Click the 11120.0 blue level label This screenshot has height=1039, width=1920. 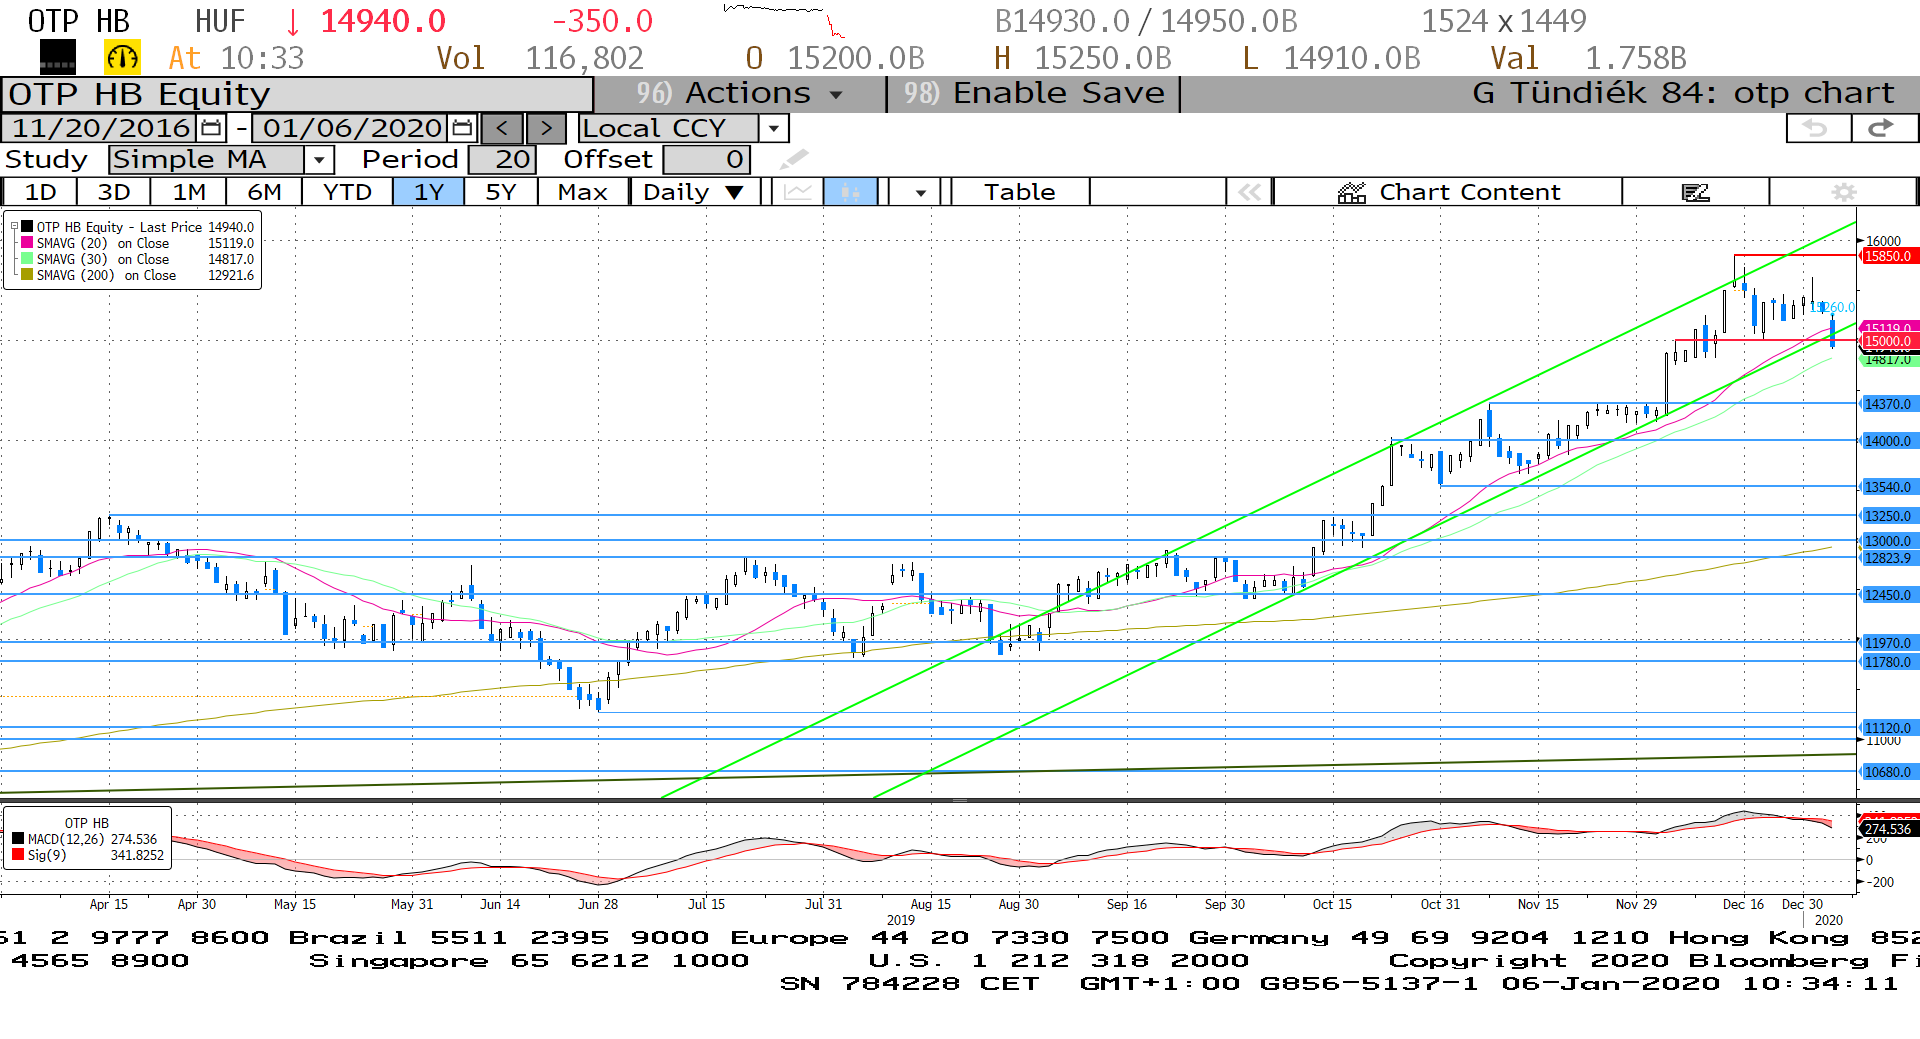[x=1888, y=728]
